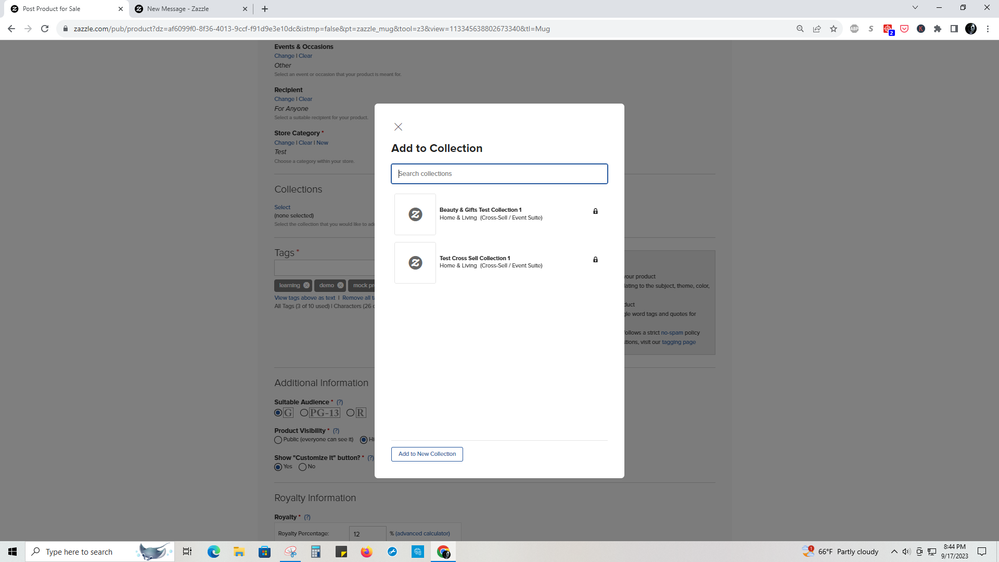
Task: Select Yes for Show Customize it button
Action: (279, 467)
